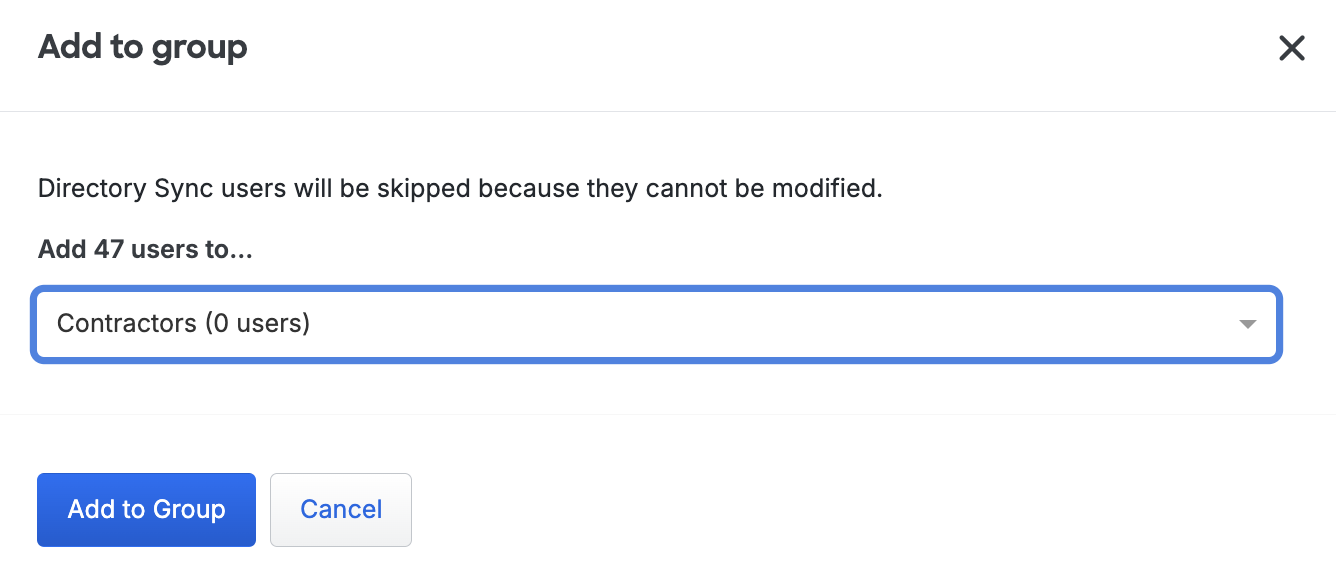This screenshot has width=1336, height=566.
Task: Click the word 'Contractors' in the selector
Action: [126, 324]
